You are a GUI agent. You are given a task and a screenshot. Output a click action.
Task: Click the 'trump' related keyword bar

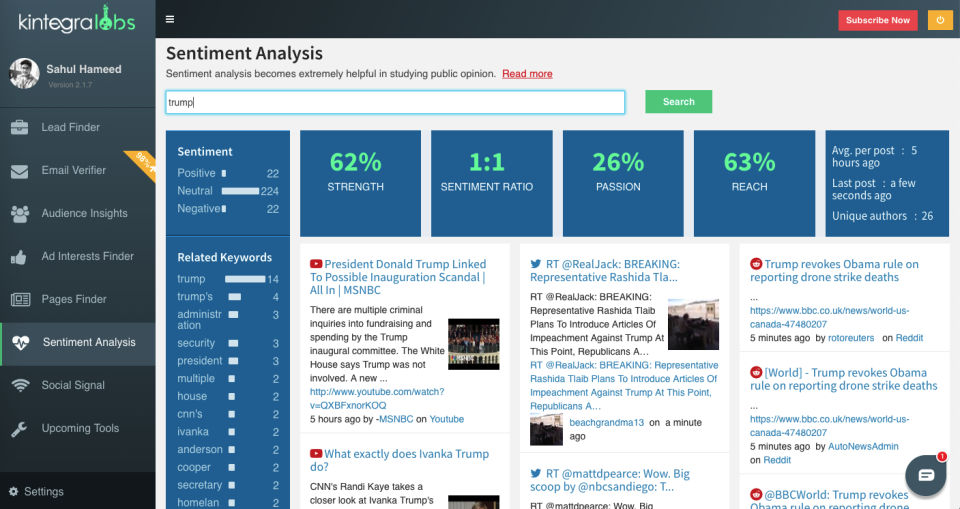click(x=245, y=279)
